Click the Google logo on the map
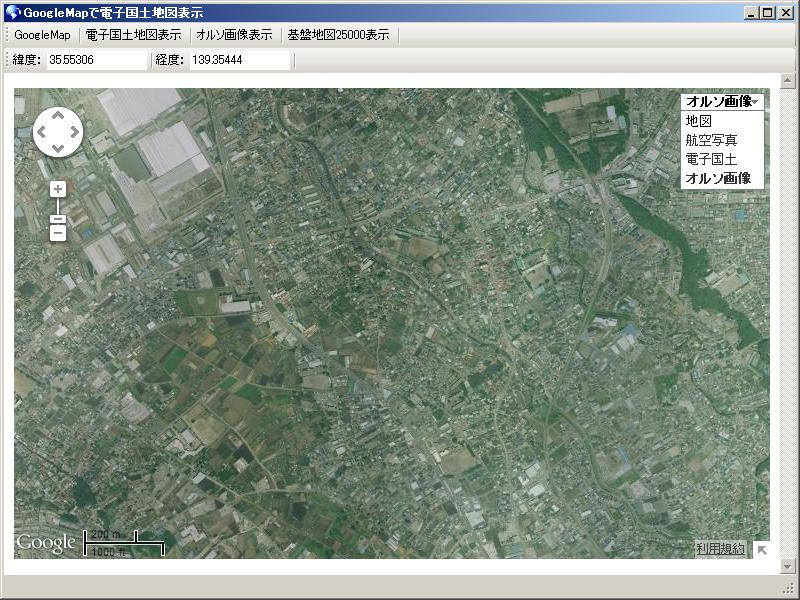This screenshot has height=600, width=800. click(45, 541)
